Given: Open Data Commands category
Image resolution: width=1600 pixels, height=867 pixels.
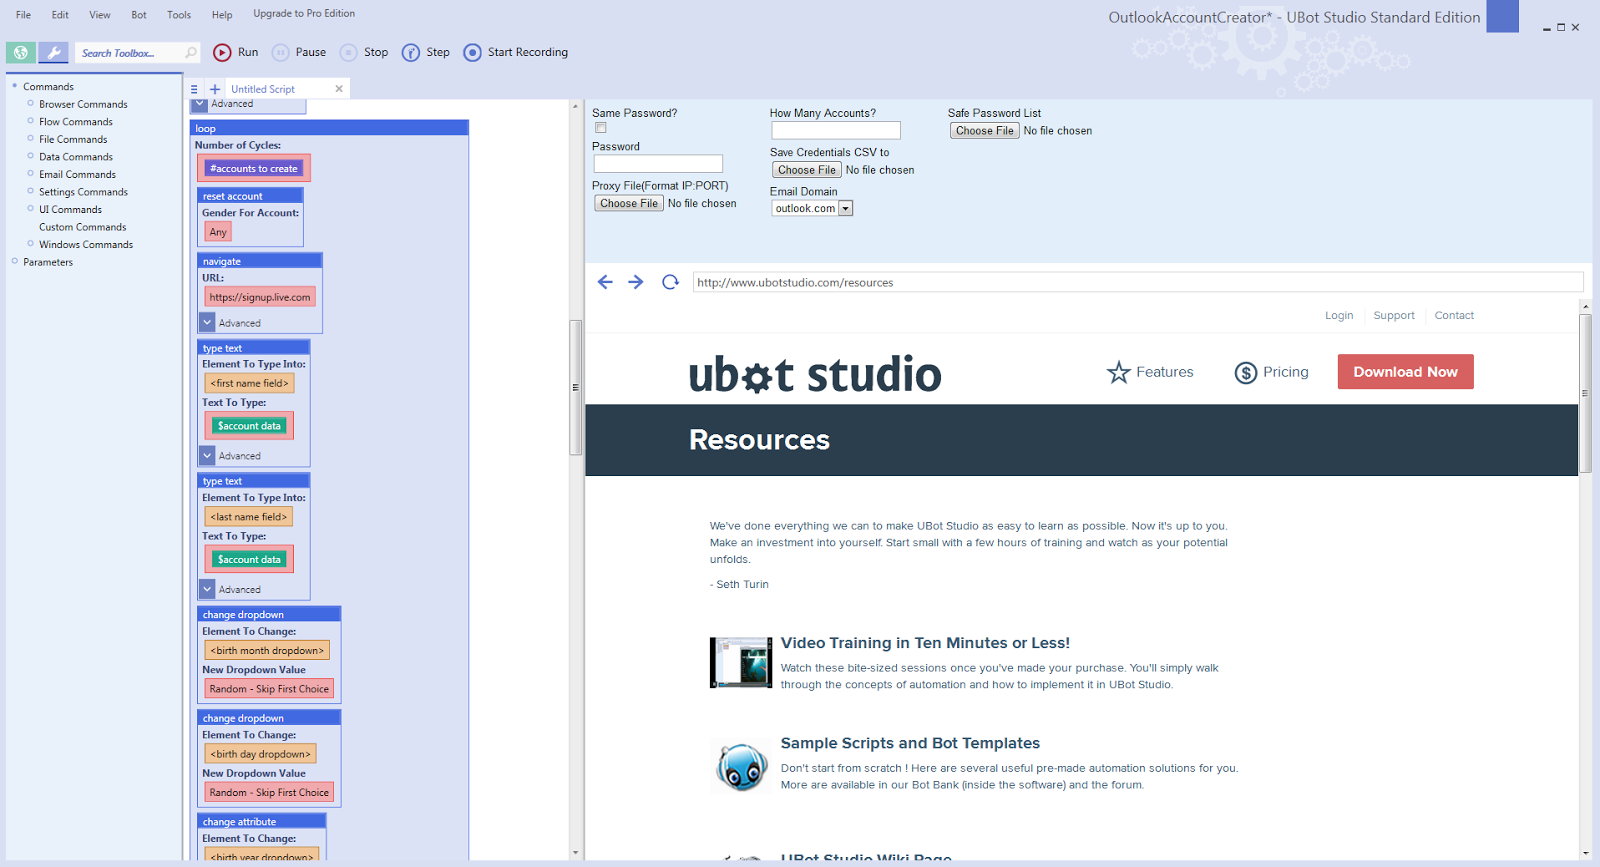Looking at the screenshot, I should [76, 156].
